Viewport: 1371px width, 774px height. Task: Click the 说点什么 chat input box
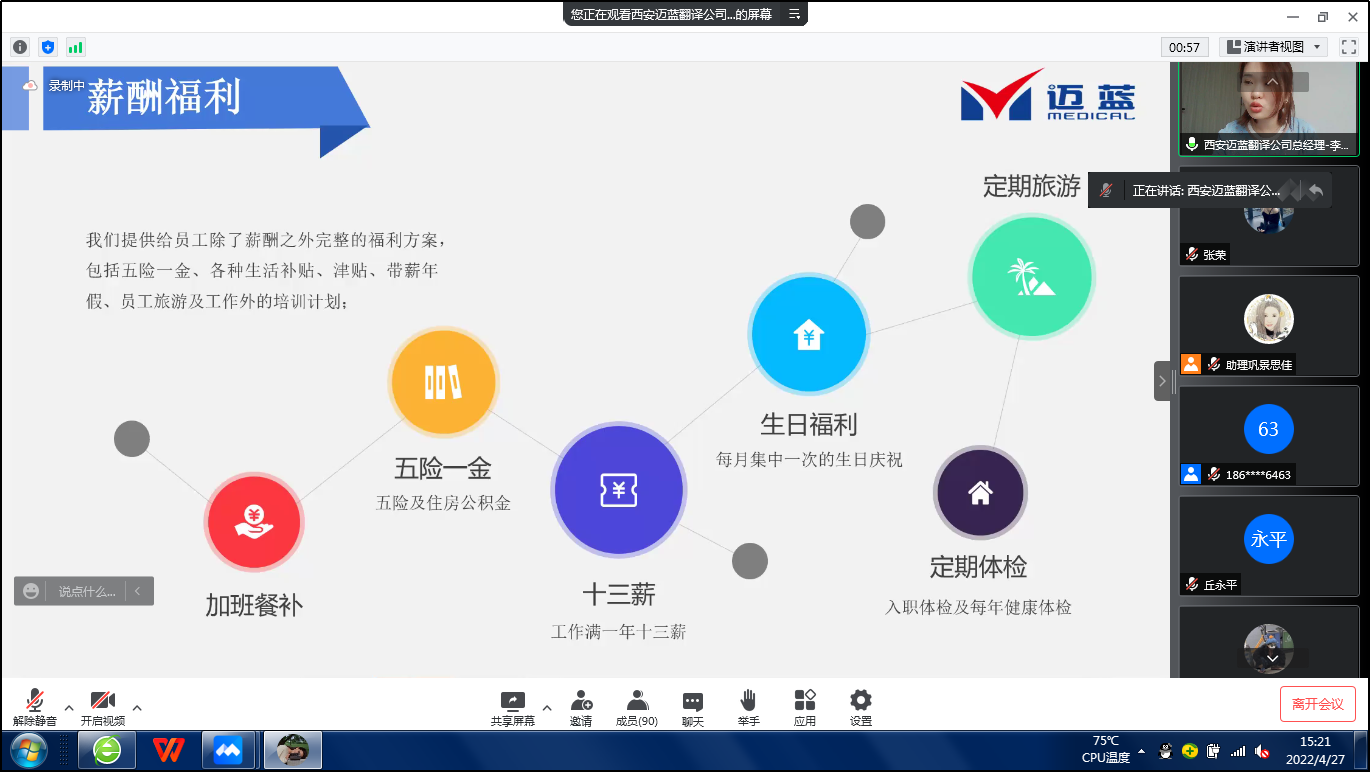click(x=86, y=591)
